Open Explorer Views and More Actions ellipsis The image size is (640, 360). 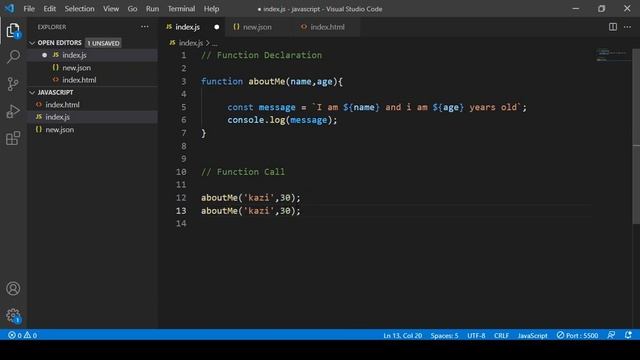[x=144, y=27]
